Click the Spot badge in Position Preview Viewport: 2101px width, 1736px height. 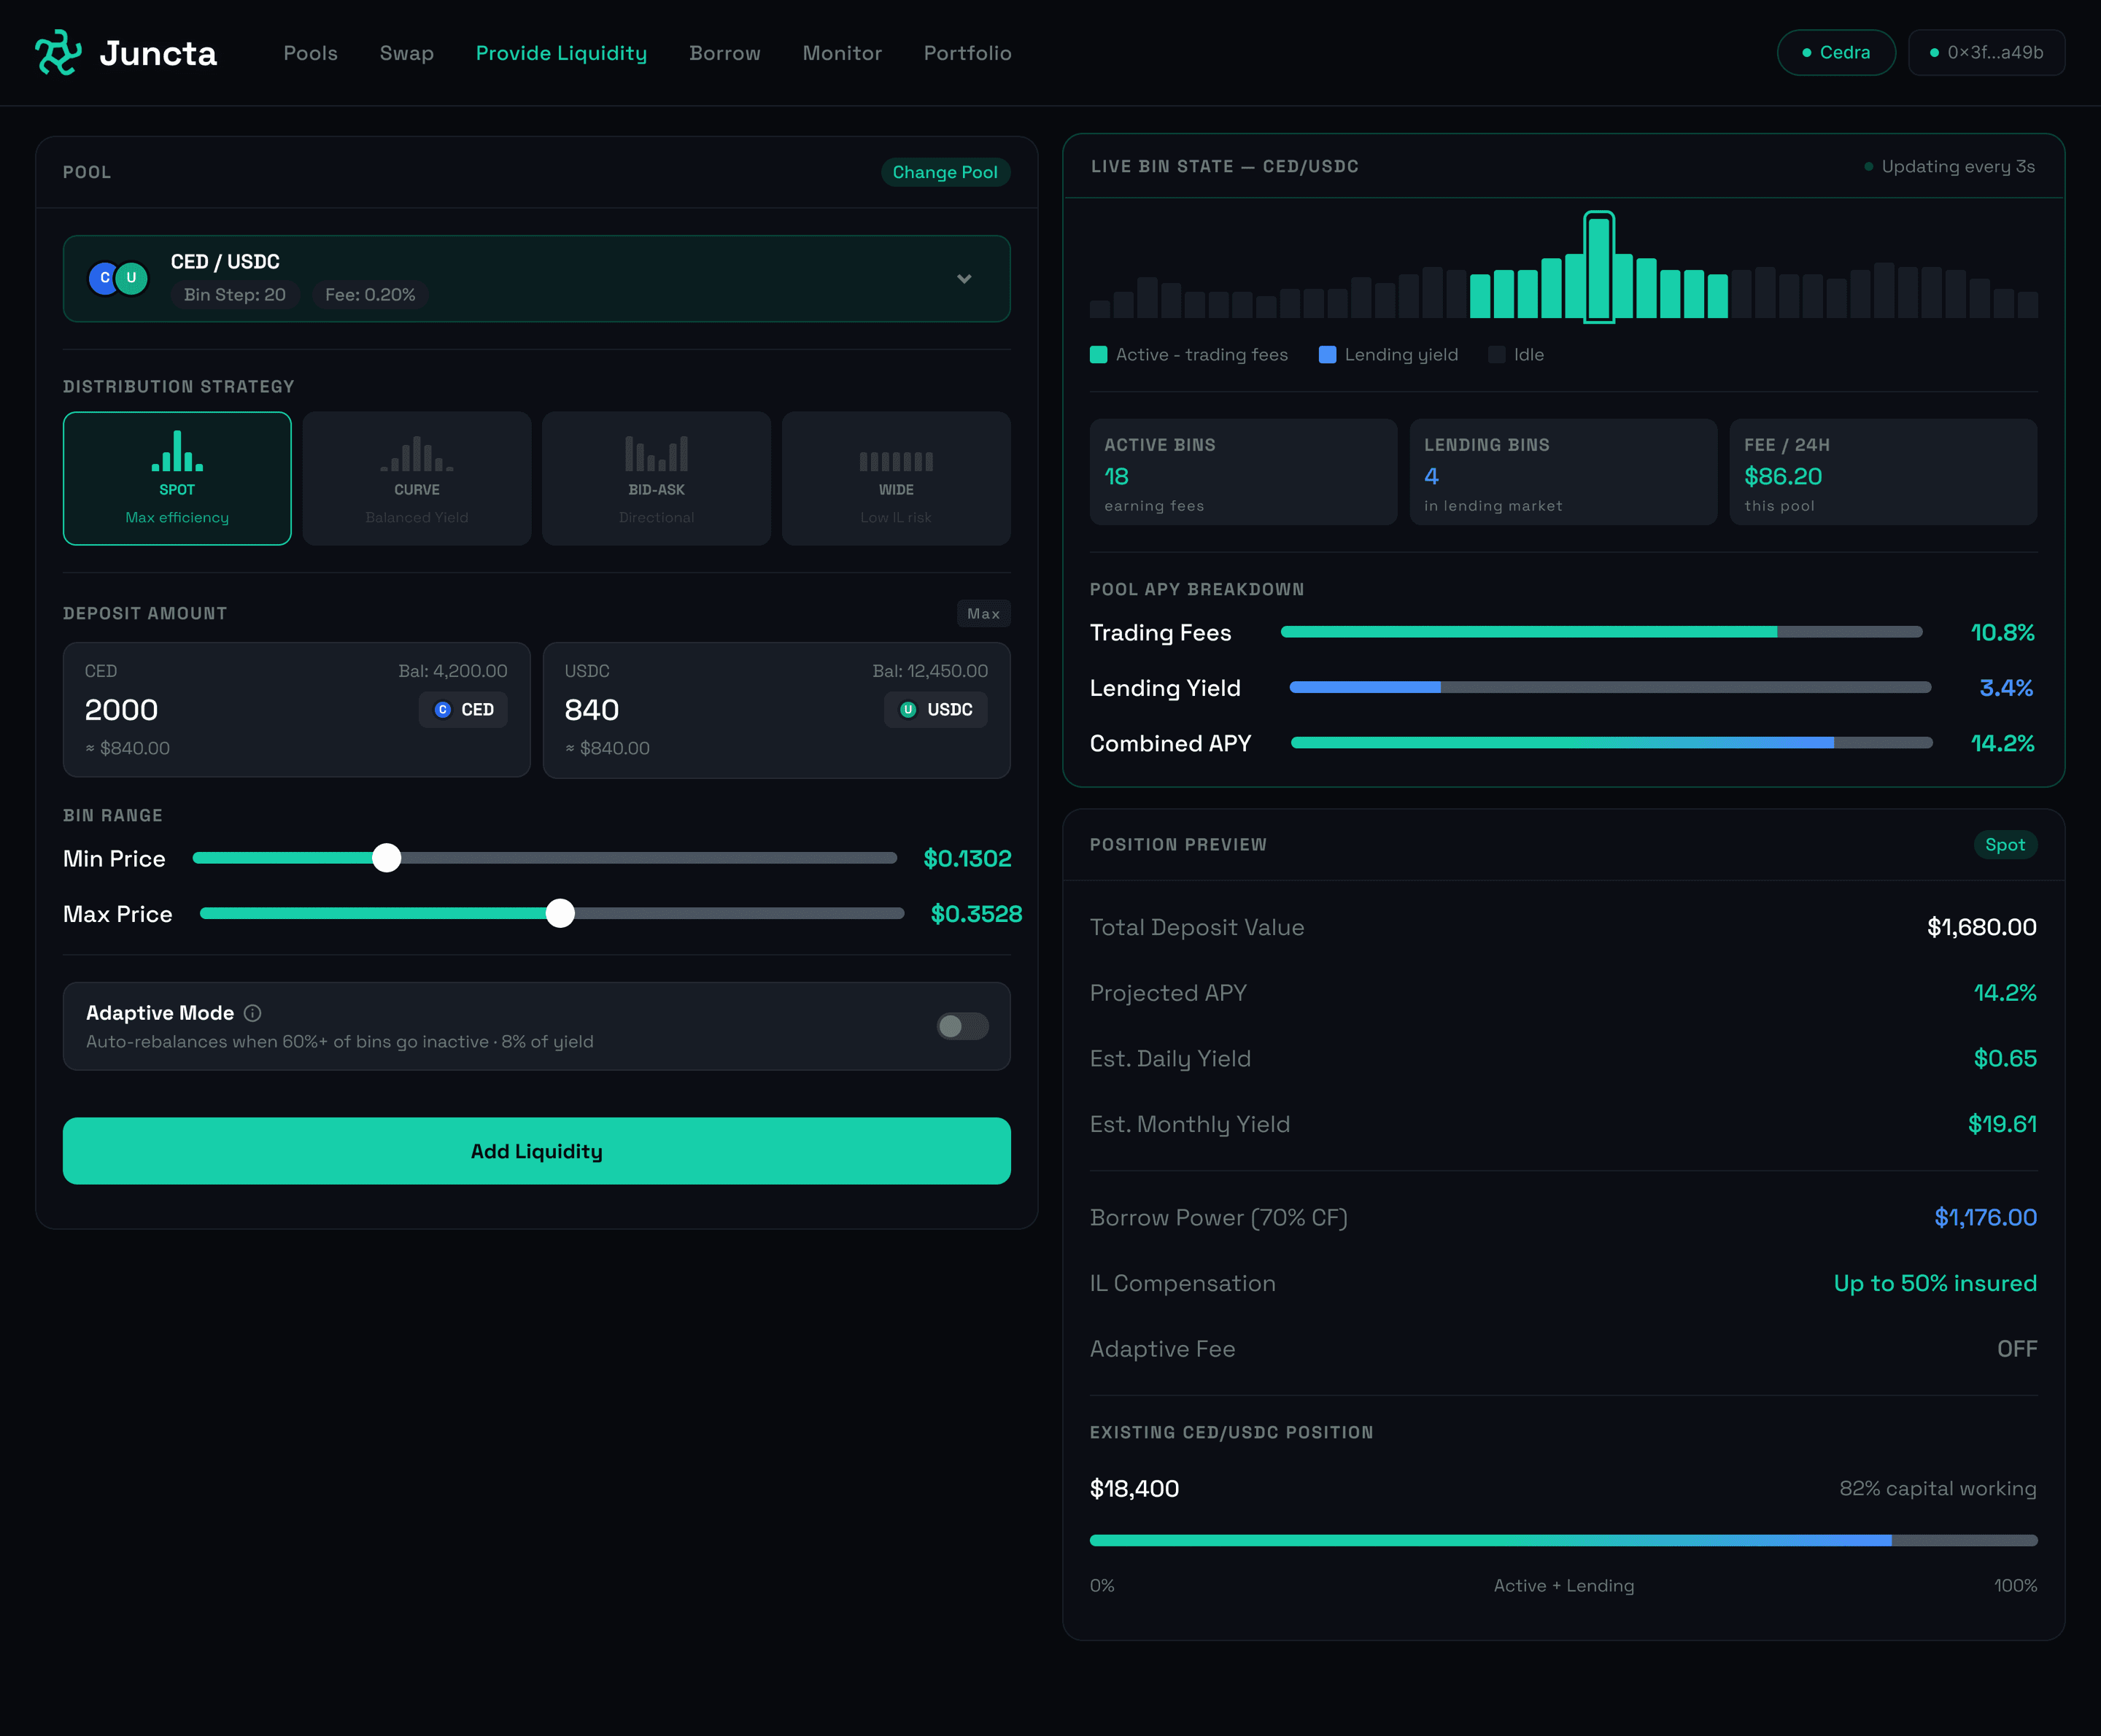point(2005,844)
